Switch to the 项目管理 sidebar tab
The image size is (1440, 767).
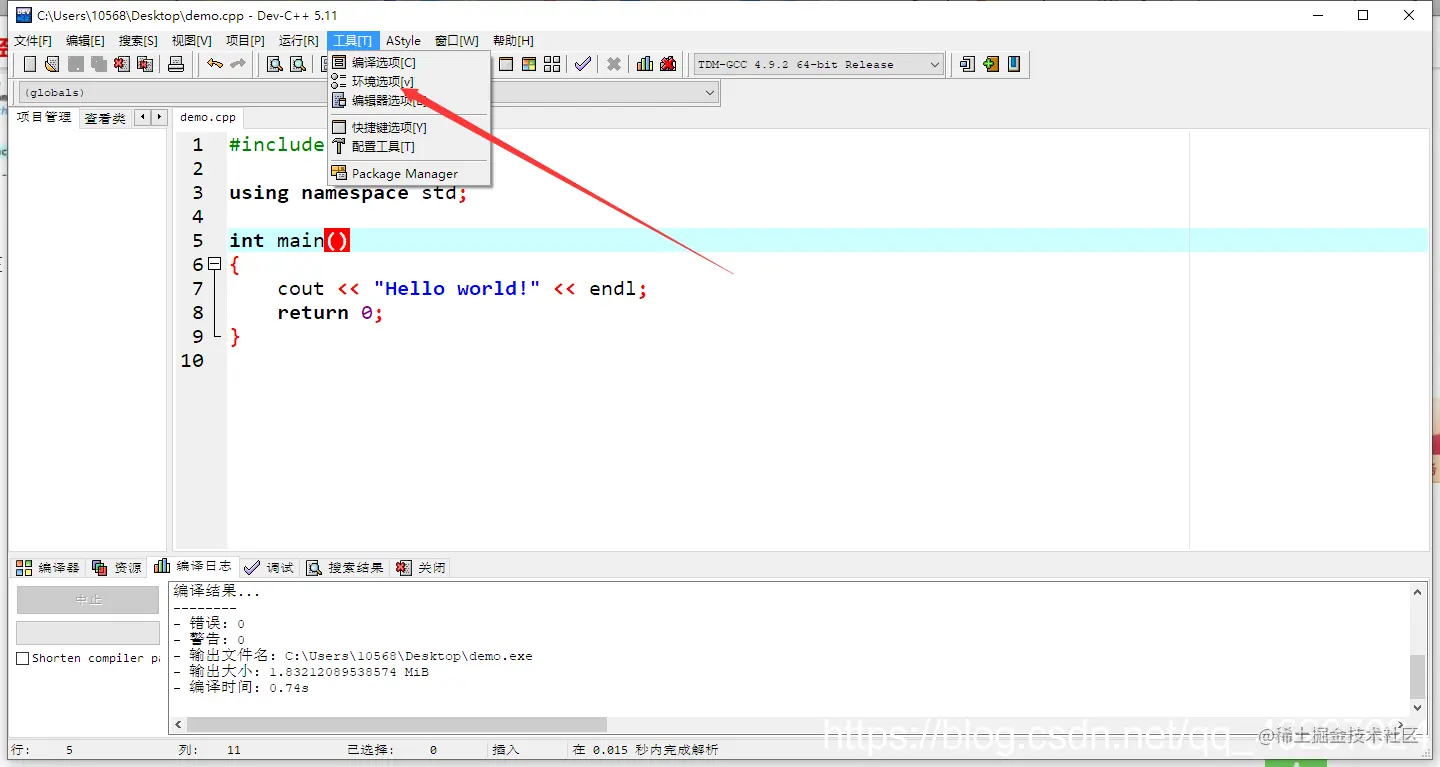(x=44, y=117)
